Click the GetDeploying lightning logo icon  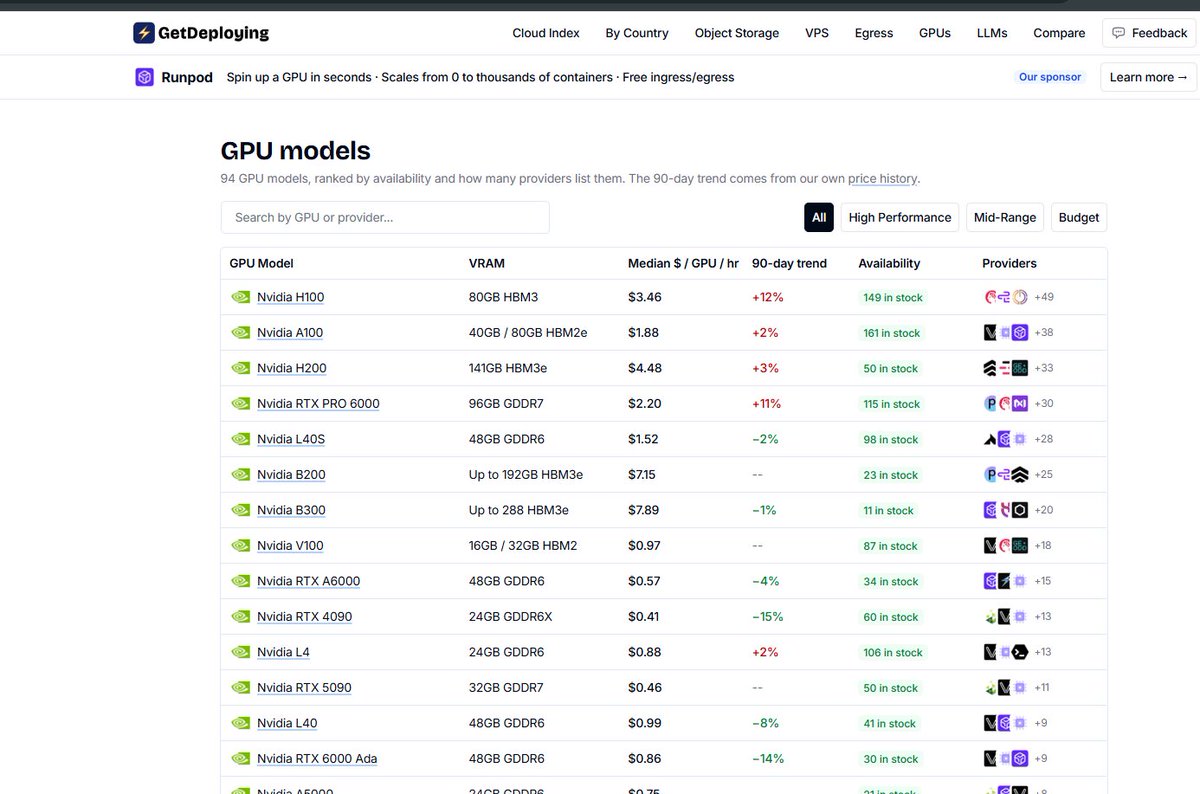tap(144, 33)
